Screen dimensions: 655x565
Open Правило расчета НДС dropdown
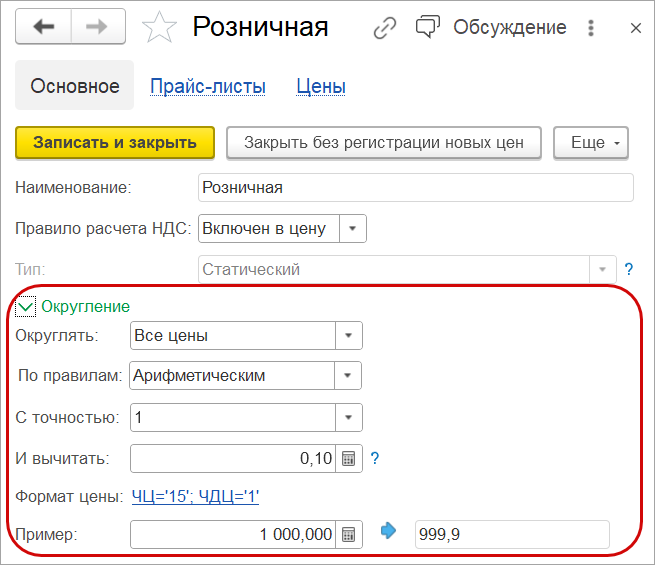pos(353,228)
